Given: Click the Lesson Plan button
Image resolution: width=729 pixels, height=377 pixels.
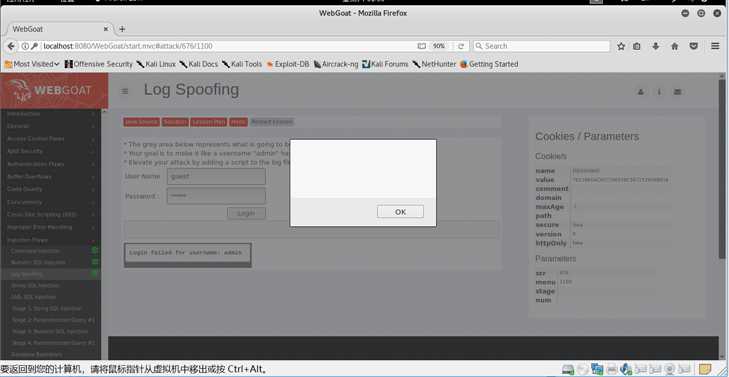Looking at the screenshot, I should (x=208, y=122).
